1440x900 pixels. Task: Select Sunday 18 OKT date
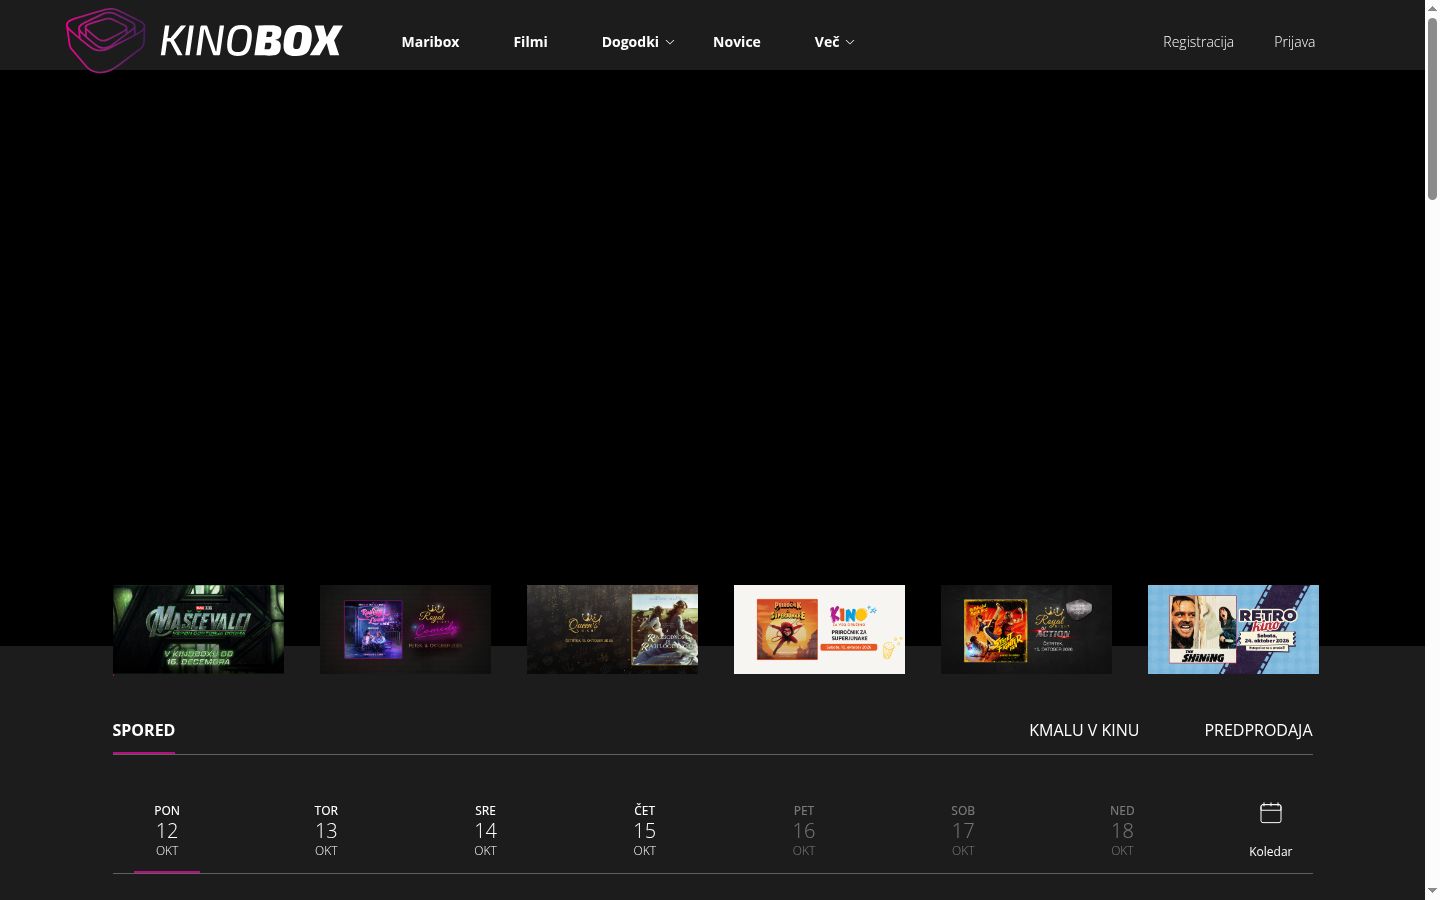click(x=1122, y=831)
